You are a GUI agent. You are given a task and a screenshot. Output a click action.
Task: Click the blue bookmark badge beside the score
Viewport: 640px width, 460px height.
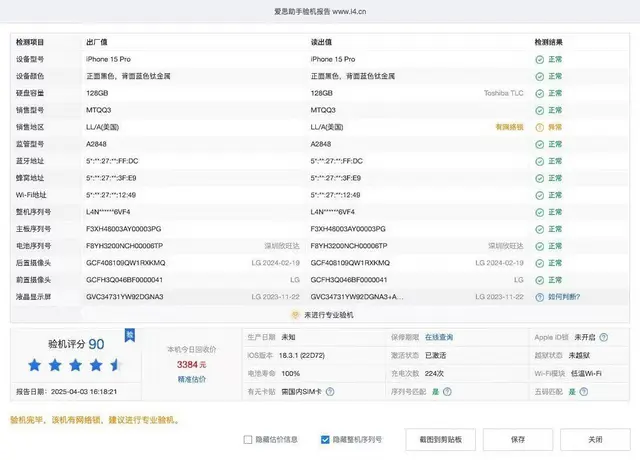pos(130,336)
